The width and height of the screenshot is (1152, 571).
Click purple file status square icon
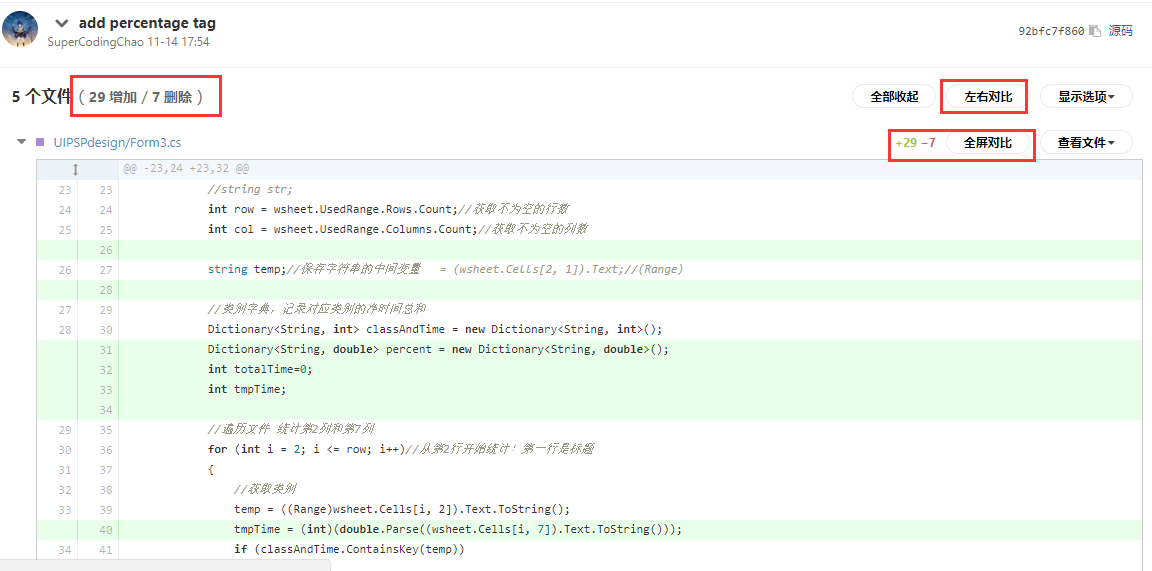click(40, 142)
